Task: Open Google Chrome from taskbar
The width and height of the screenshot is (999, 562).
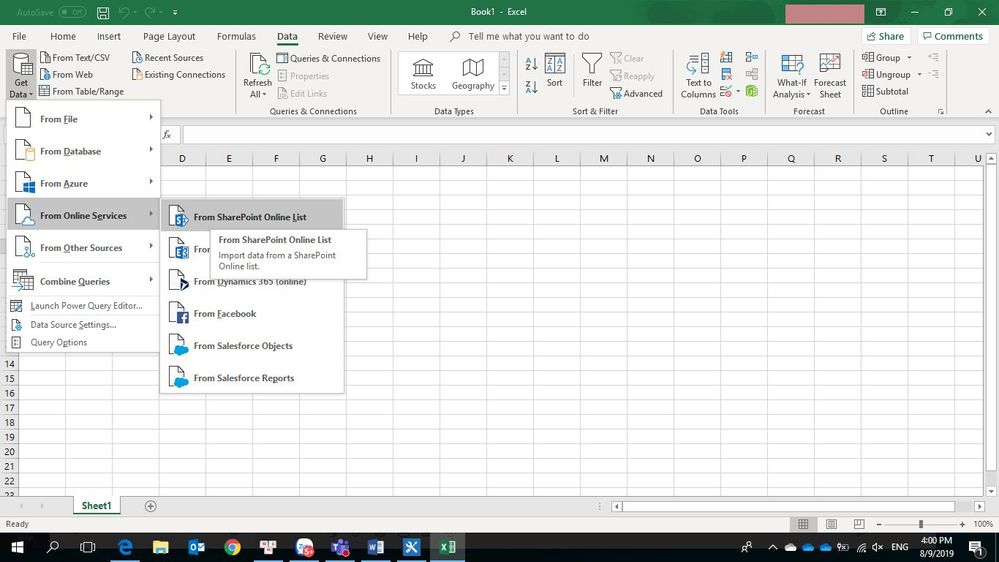Action: click(233, 547)
